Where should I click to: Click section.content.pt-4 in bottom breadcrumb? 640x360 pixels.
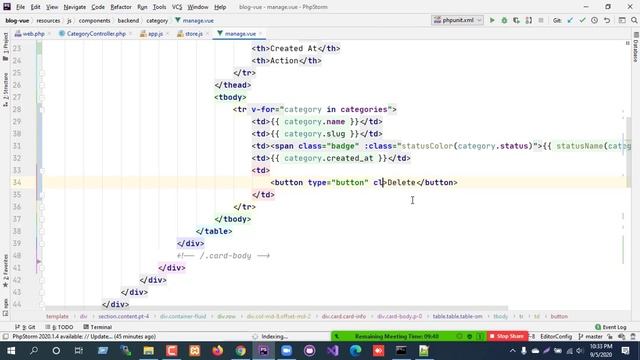point(123,316)
